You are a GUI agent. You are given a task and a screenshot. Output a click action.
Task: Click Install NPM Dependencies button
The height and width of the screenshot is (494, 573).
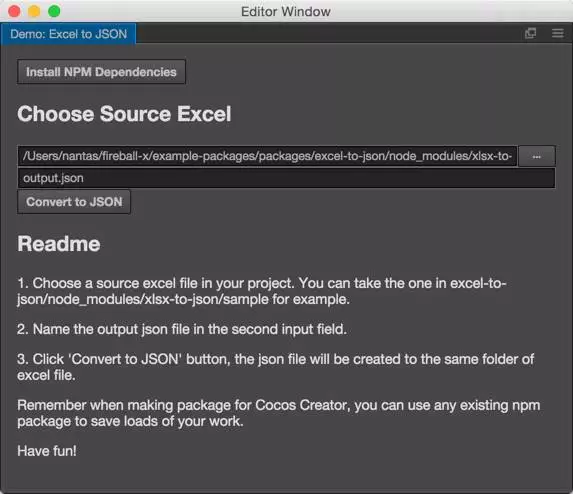click(x=101, y=72)
